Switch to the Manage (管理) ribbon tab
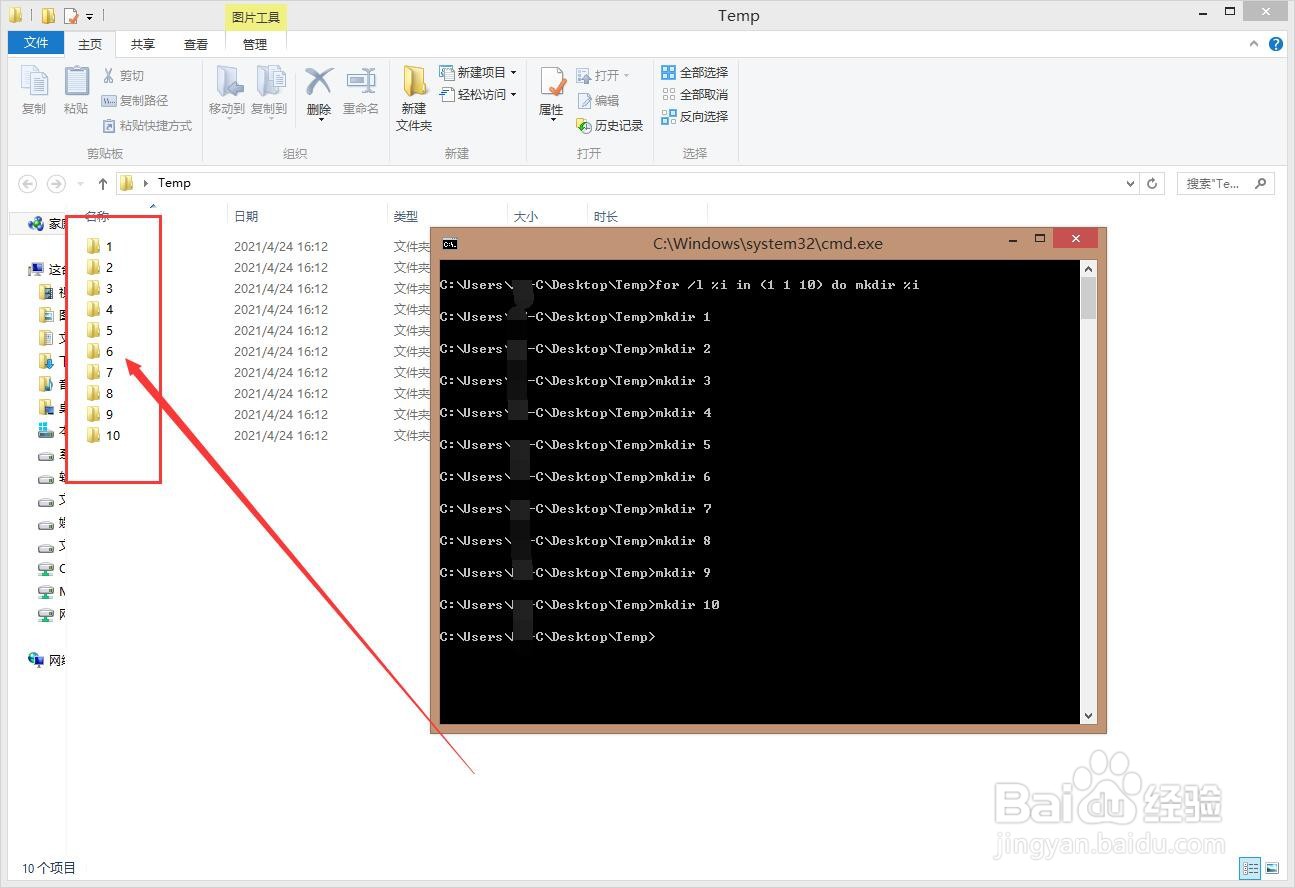The width and height of the screenshot is (1295, 888). tap(255, 44)
